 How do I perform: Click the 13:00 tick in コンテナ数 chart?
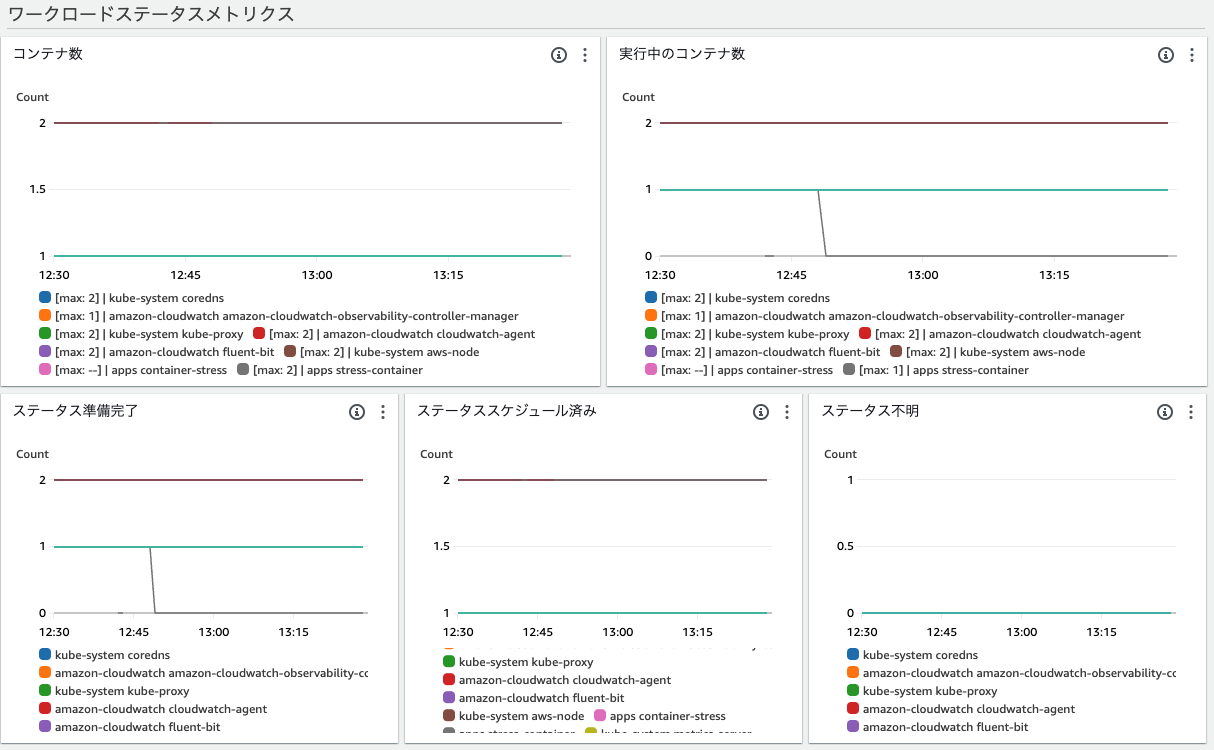(317, 275)
